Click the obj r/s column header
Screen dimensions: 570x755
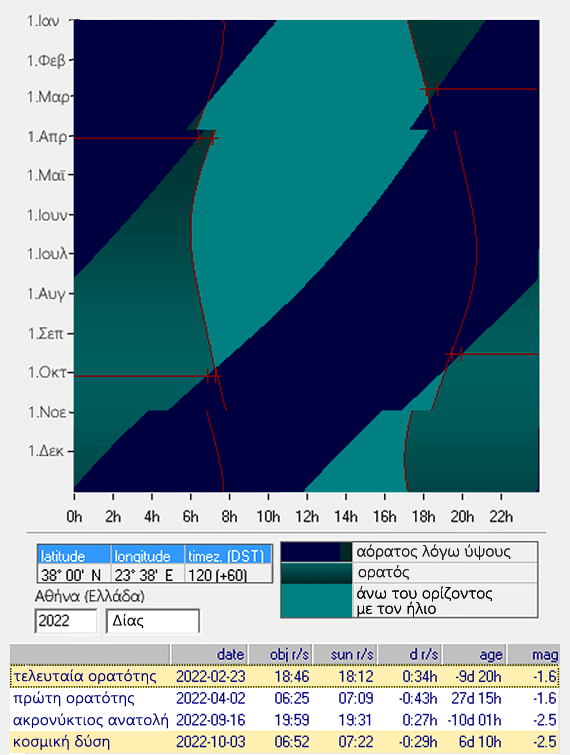point(280,654)
